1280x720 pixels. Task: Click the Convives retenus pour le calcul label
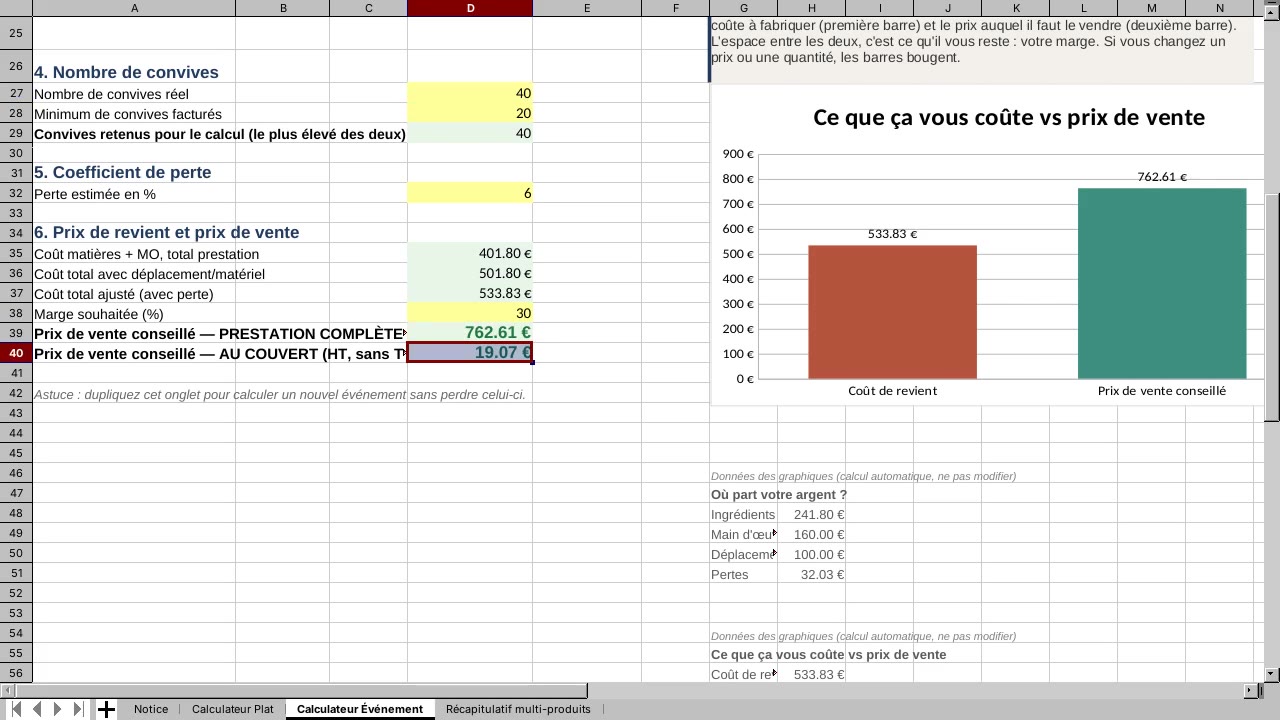click(220, 134)
